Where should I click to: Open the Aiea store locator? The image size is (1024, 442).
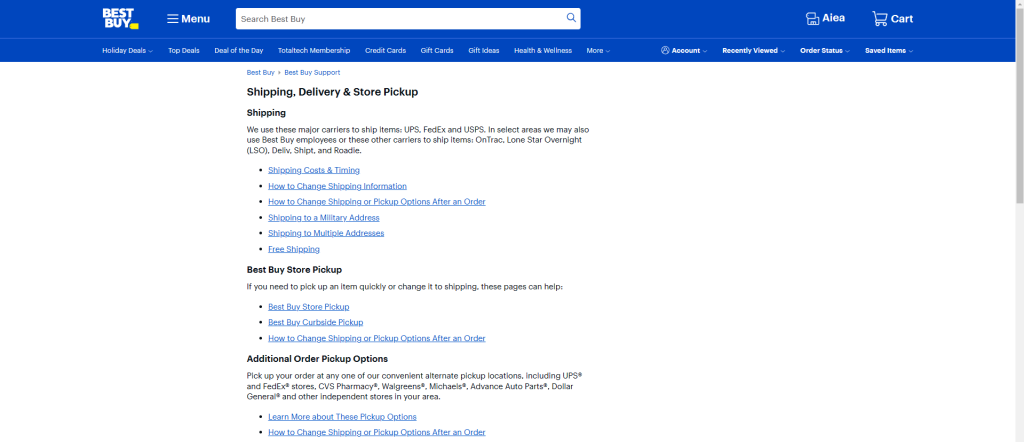coord(825,18)
